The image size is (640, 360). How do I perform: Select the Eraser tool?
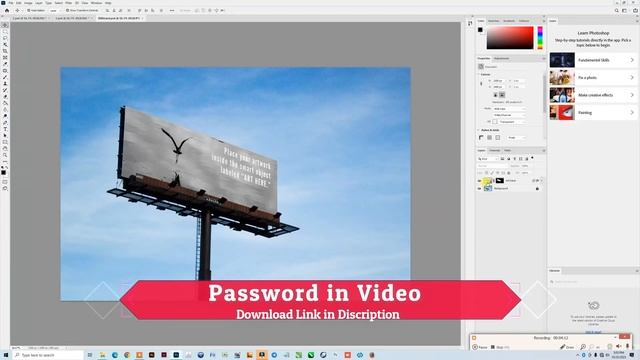(5, 97)
